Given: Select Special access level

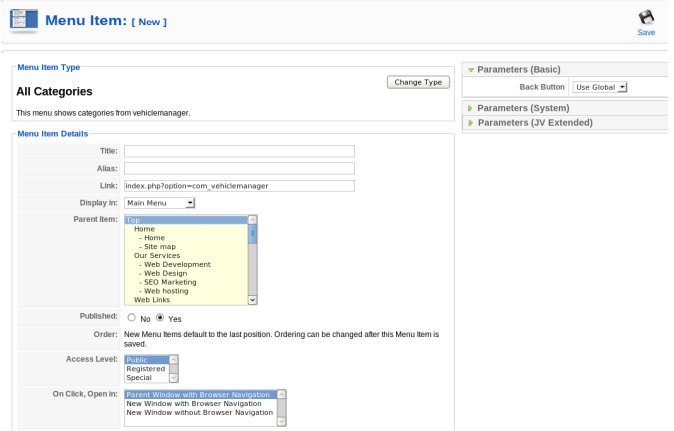Looking at the screenshot, I should point(147,378).
